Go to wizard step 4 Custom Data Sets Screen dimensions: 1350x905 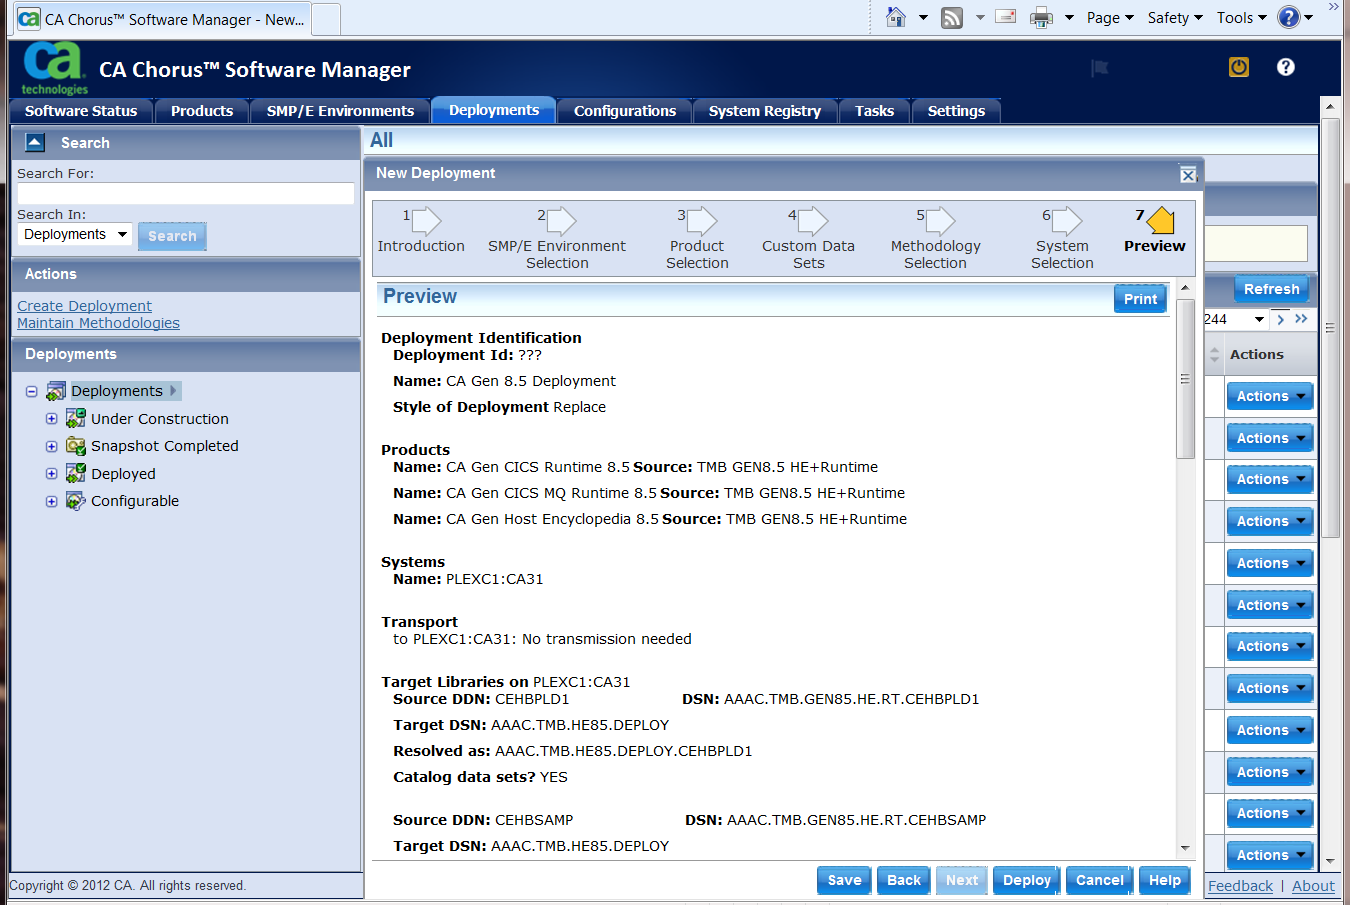(x=808, y=239)
